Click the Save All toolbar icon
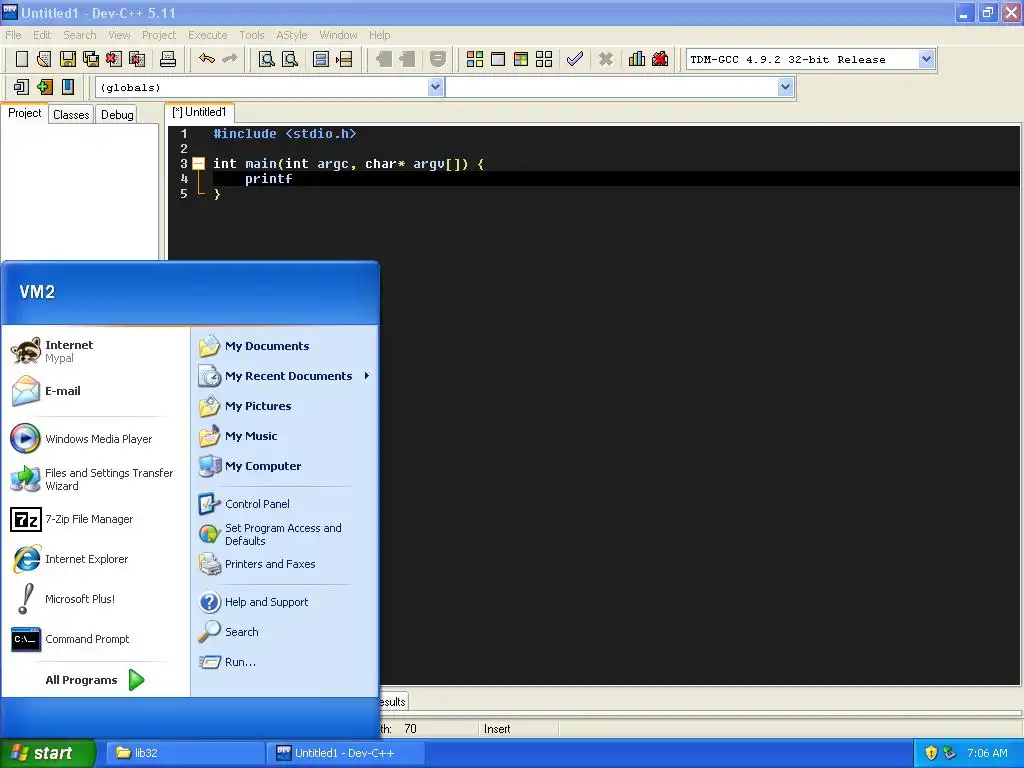Image resolution: width=1024 pixels, height=768 pixels. (x=91, y=59)
